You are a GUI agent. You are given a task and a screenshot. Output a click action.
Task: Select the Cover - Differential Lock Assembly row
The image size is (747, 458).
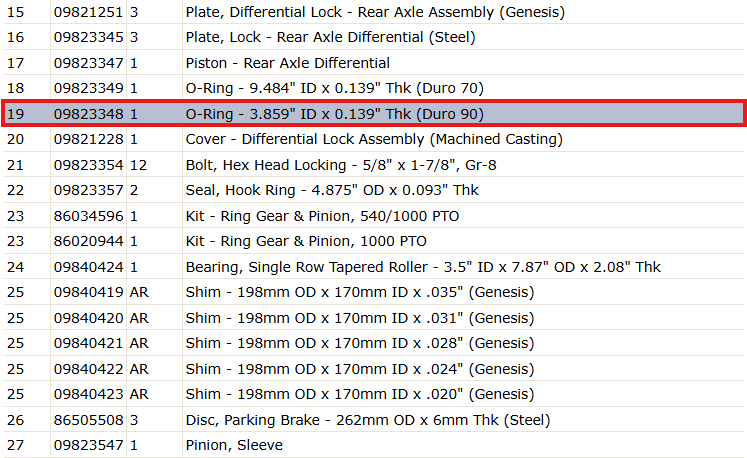click(x=374, y=139)
